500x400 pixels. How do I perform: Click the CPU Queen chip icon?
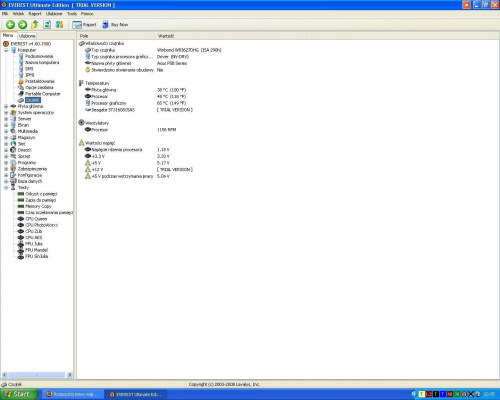tap(21, 219)
